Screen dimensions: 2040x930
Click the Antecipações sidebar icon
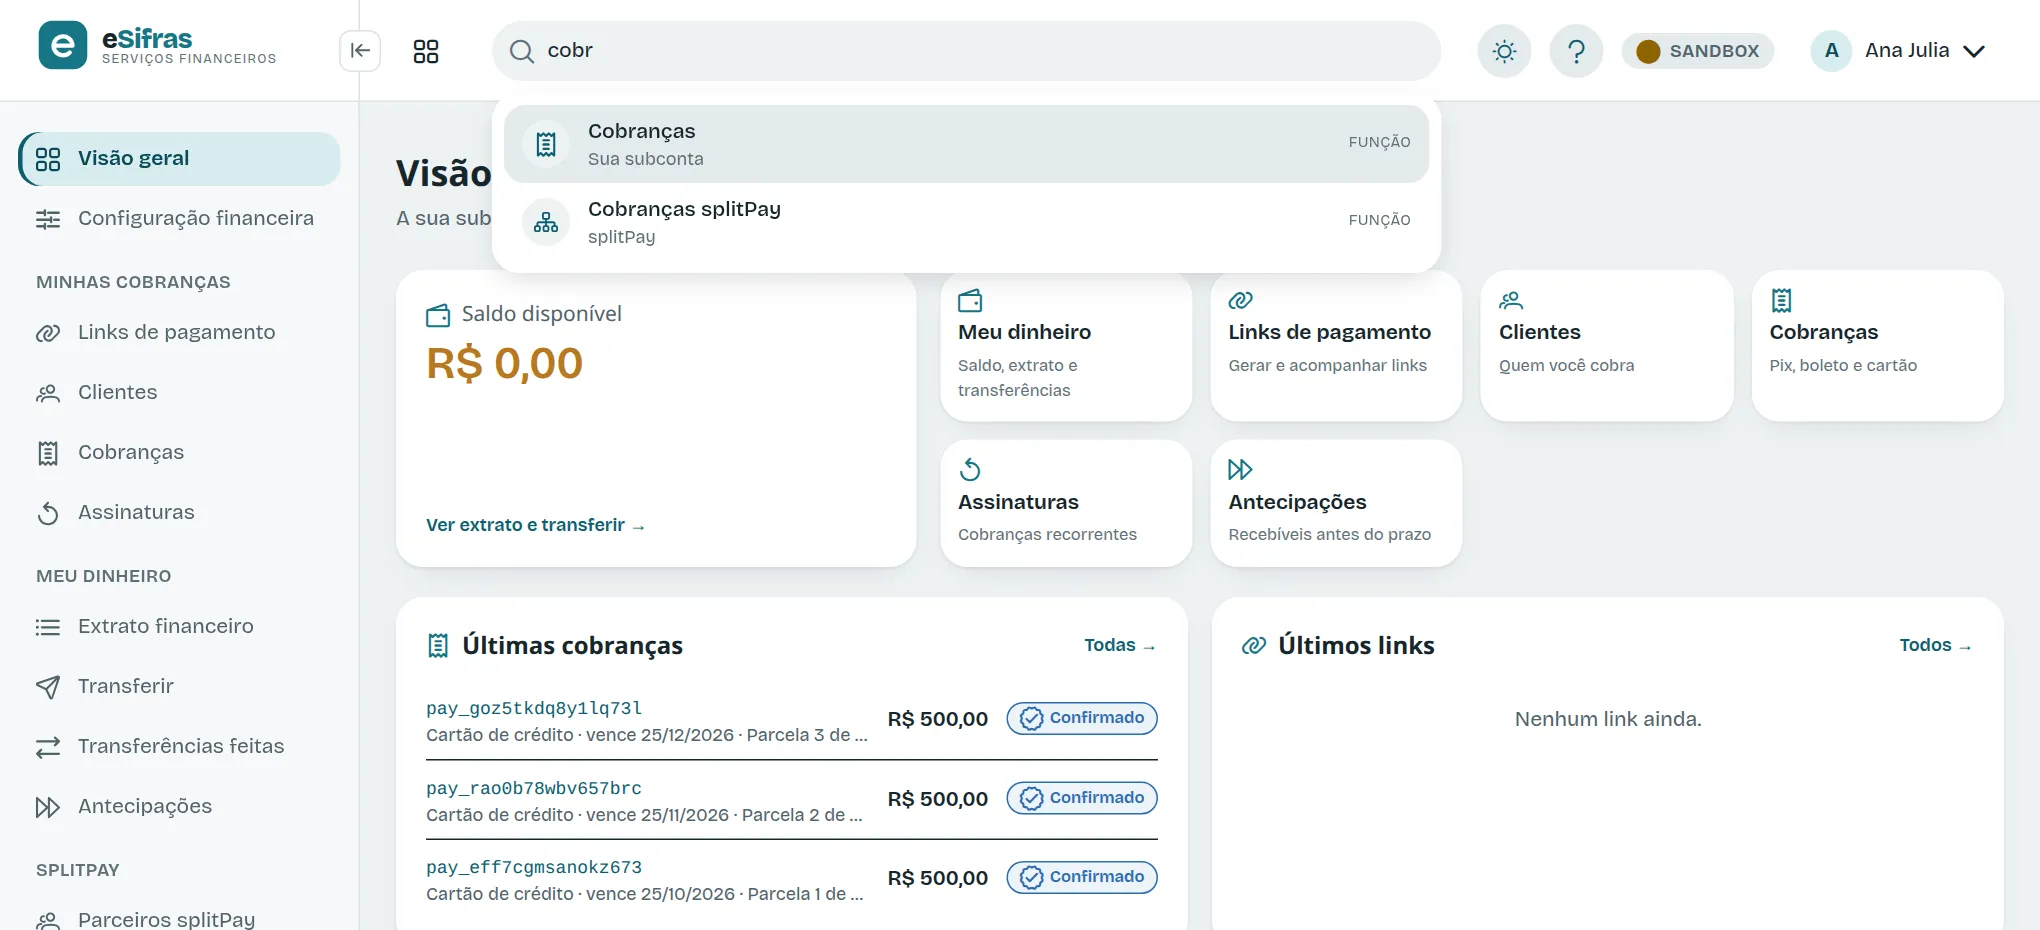tap(48, 807)
